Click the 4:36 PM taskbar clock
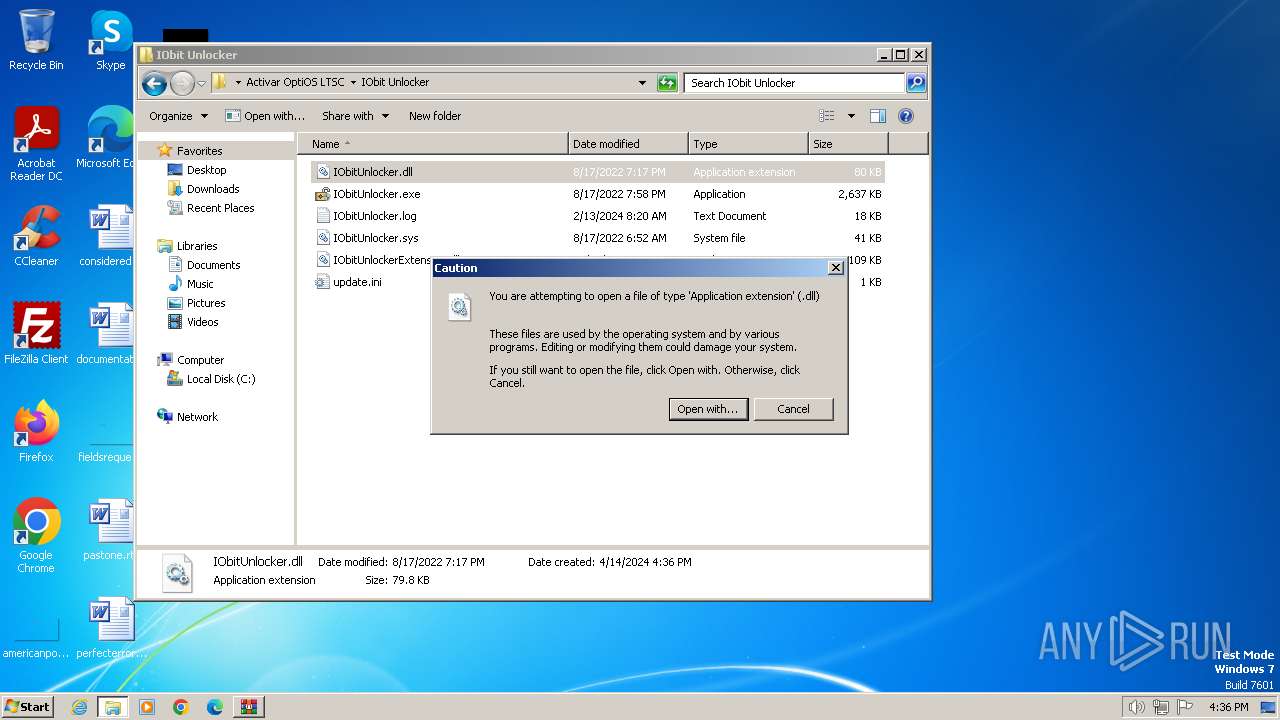 coord(1228,707)
